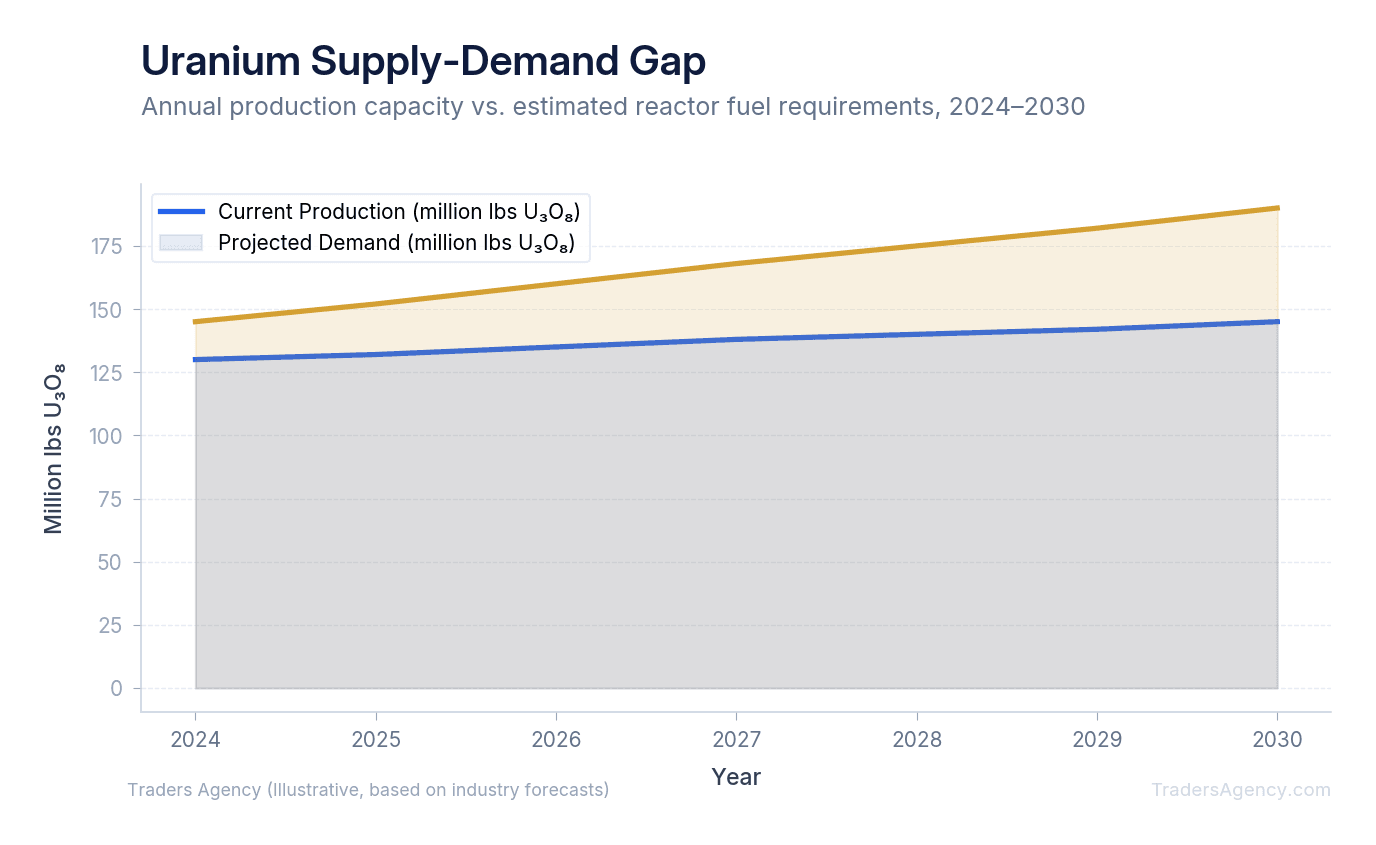The image size is (1376, 845).
Task: Click the shaded Projected Demand legend swatch
Action: [181, 243]
